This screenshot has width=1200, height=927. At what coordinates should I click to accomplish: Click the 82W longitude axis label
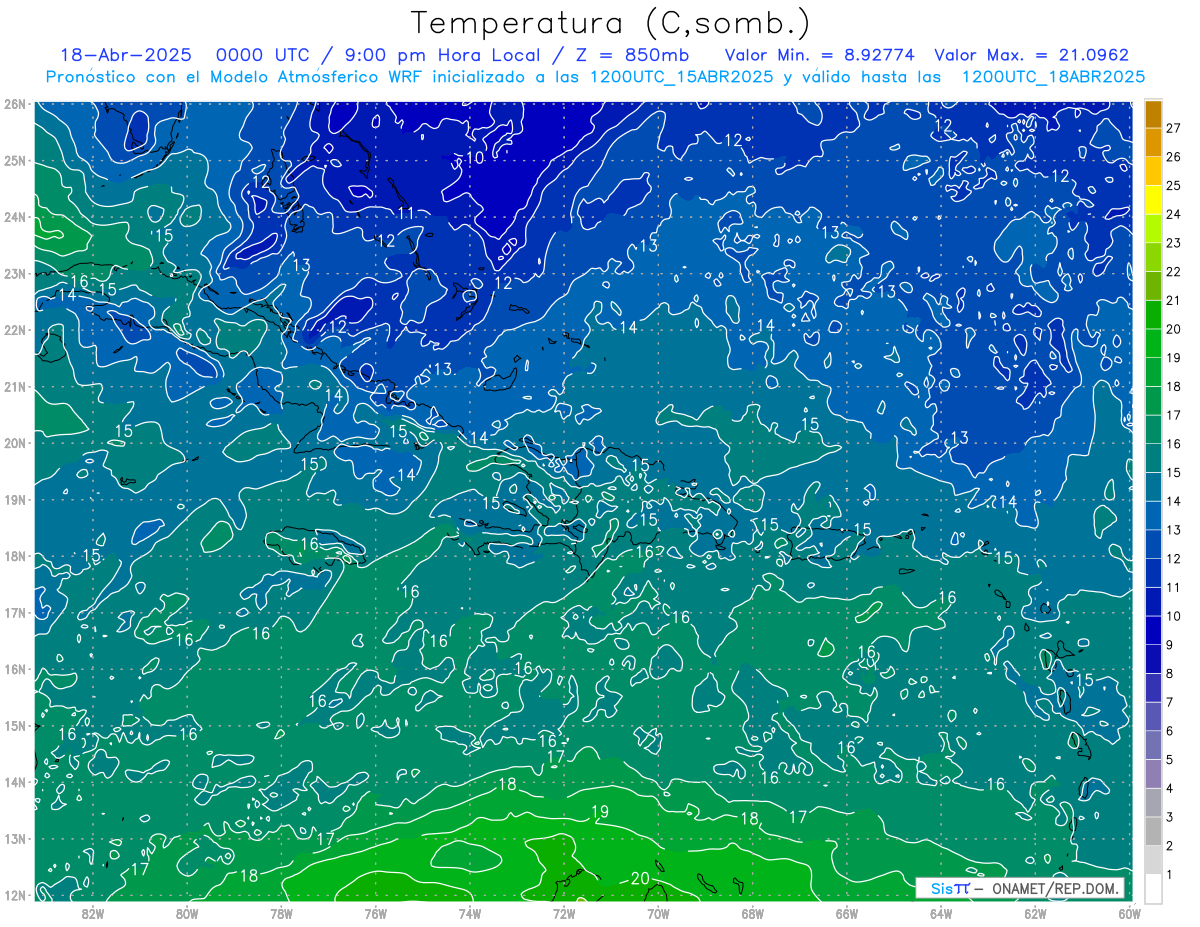[93, 914]
